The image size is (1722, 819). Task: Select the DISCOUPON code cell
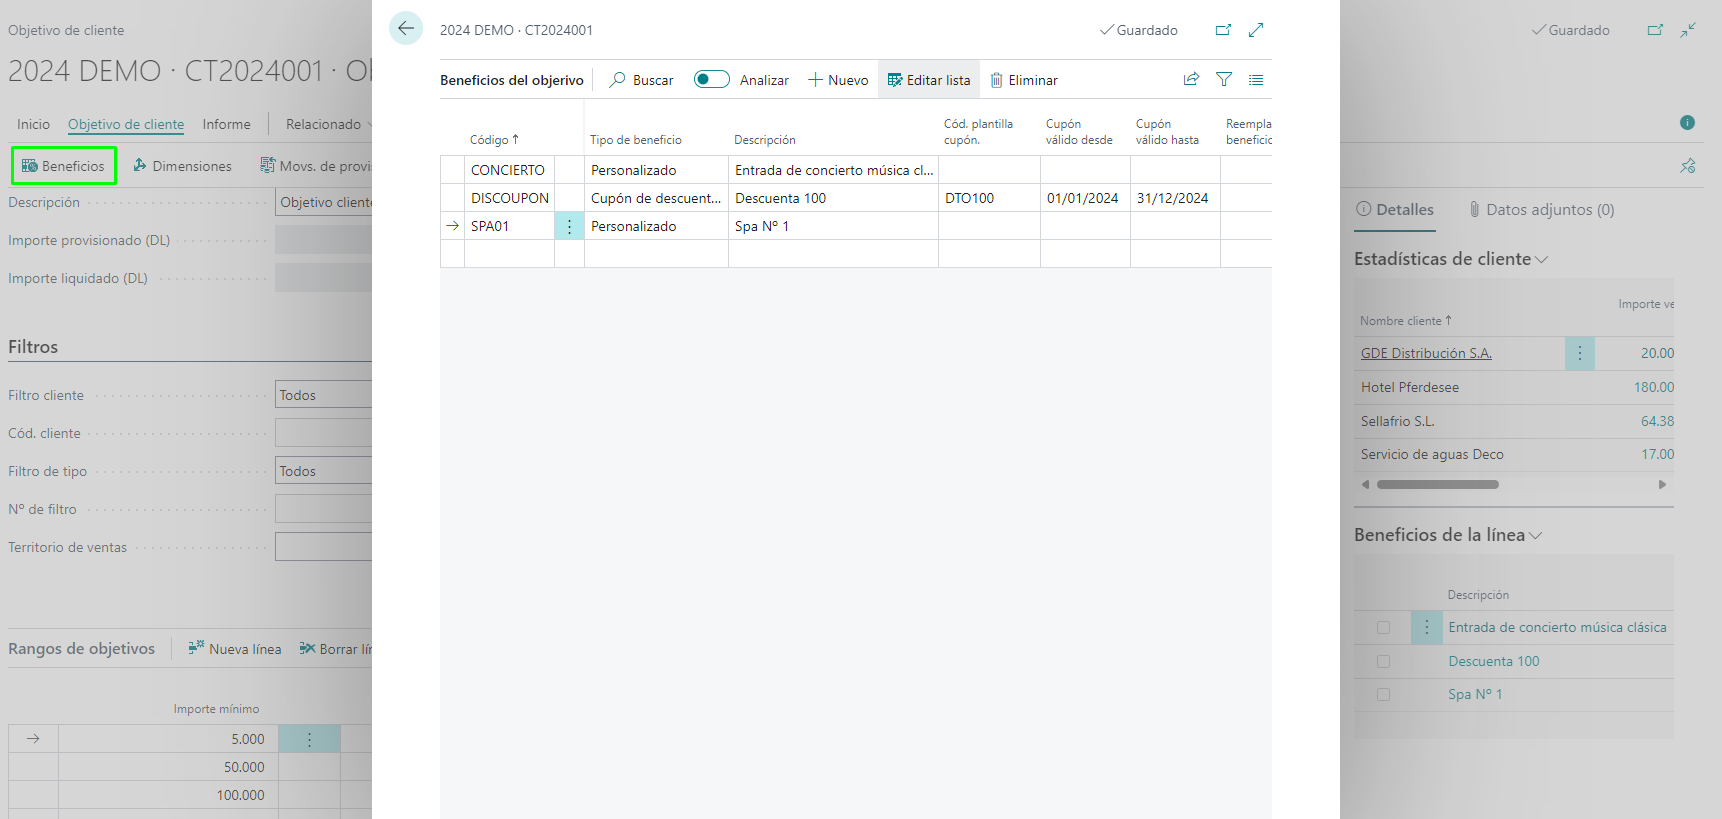pos(509,198)
